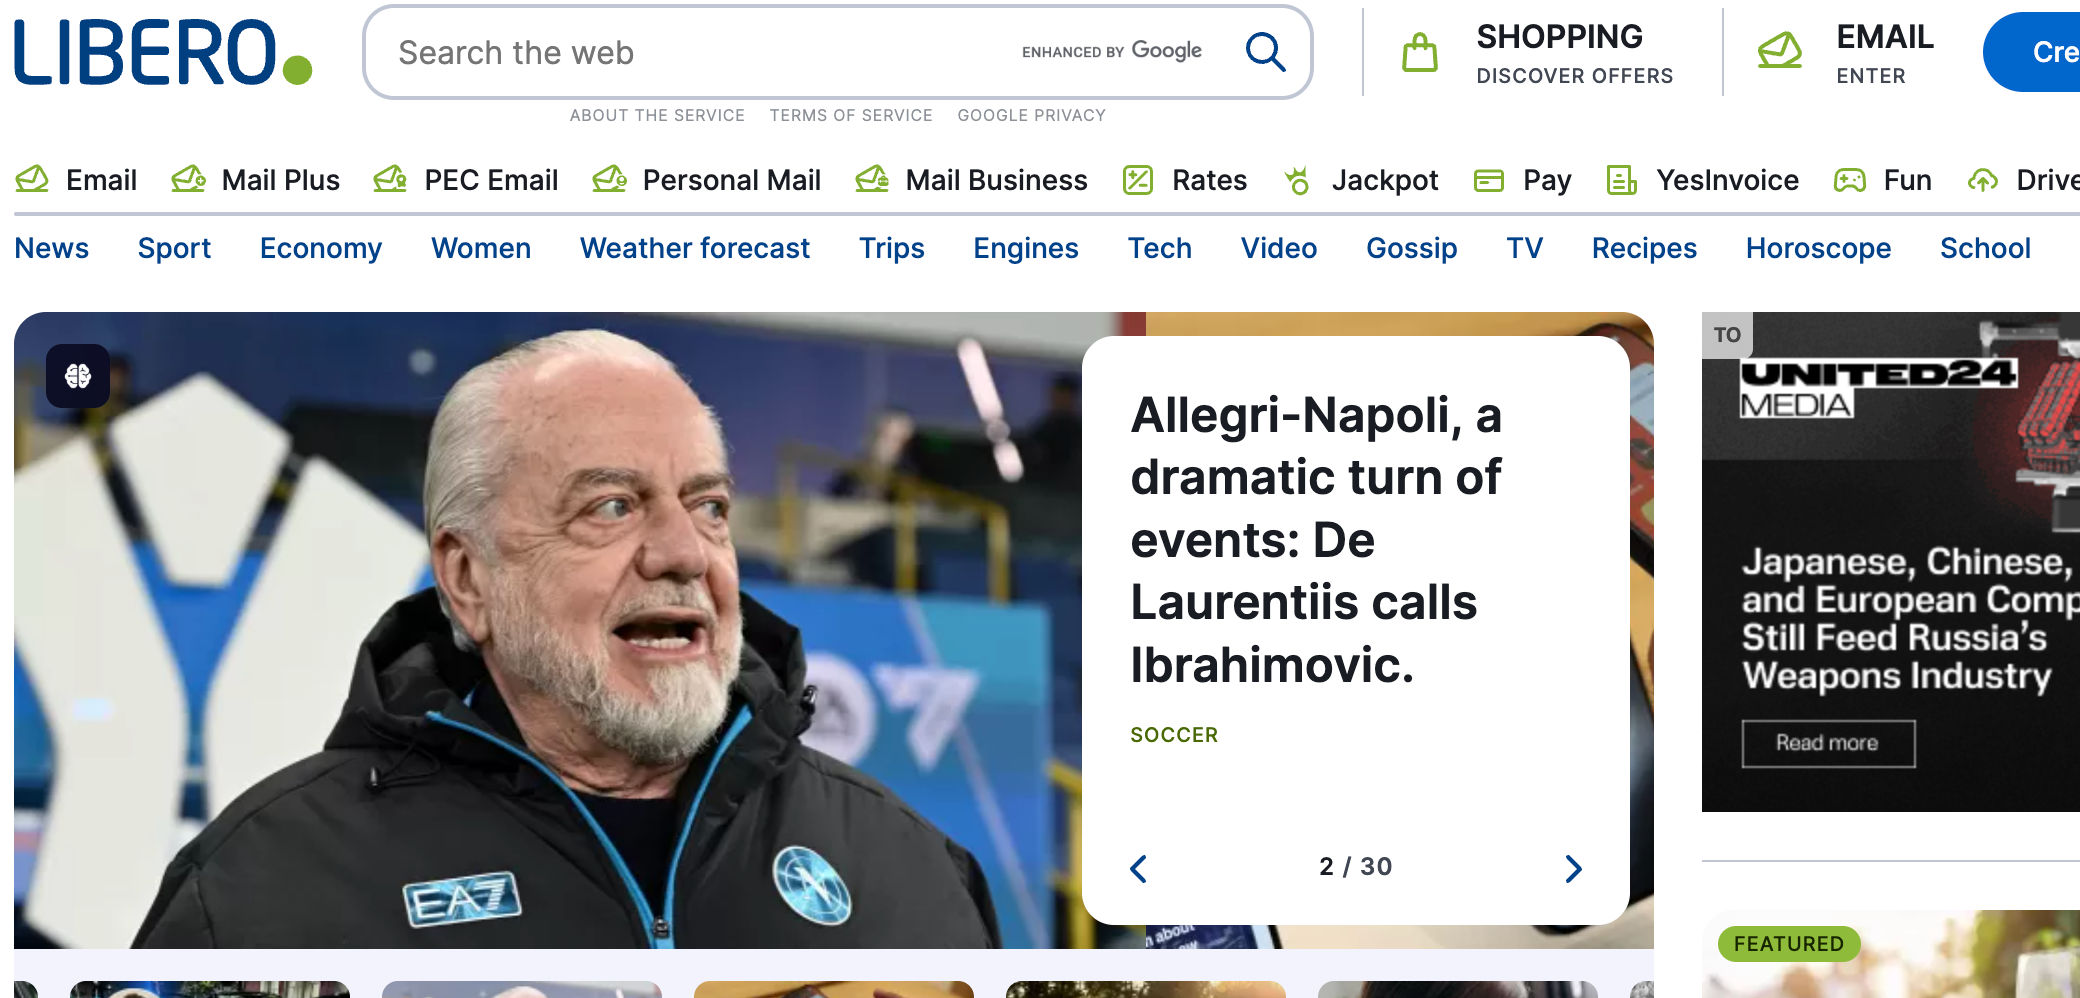Click Terms of Service link
The width and height of the screenshot is (2080, 998).
[x=851, y=115]
